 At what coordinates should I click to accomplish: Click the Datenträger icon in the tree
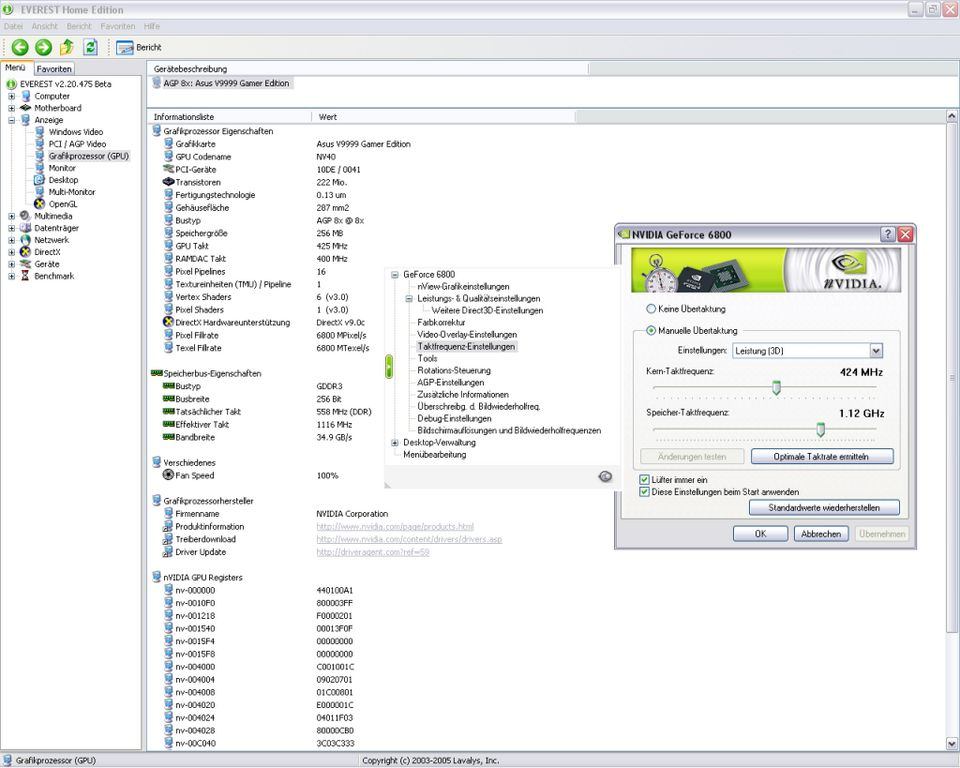[x=26, y=228]
